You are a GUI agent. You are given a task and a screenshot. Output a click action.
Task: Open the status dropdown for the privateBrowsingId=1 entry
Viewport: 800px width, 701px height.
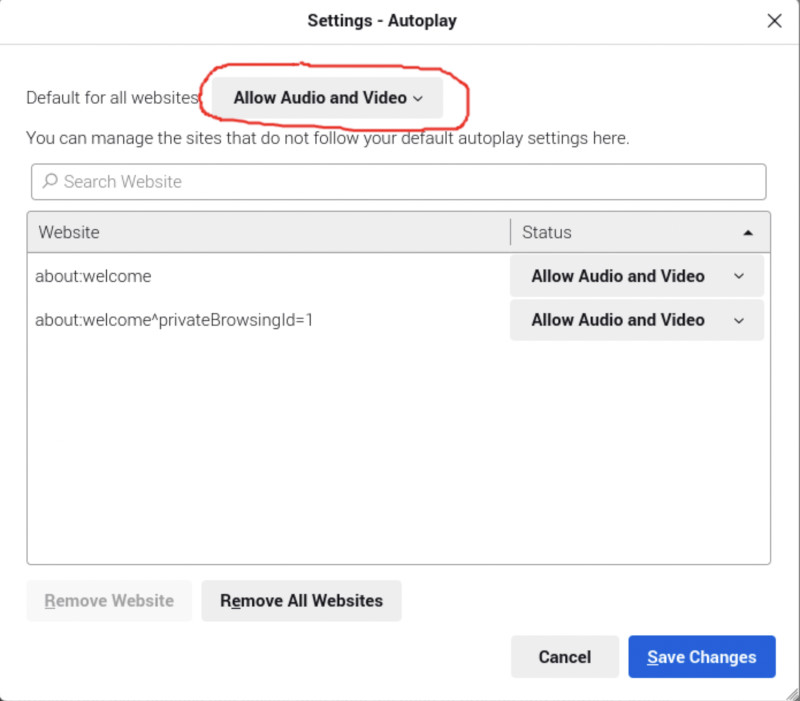tap(636, 320)
